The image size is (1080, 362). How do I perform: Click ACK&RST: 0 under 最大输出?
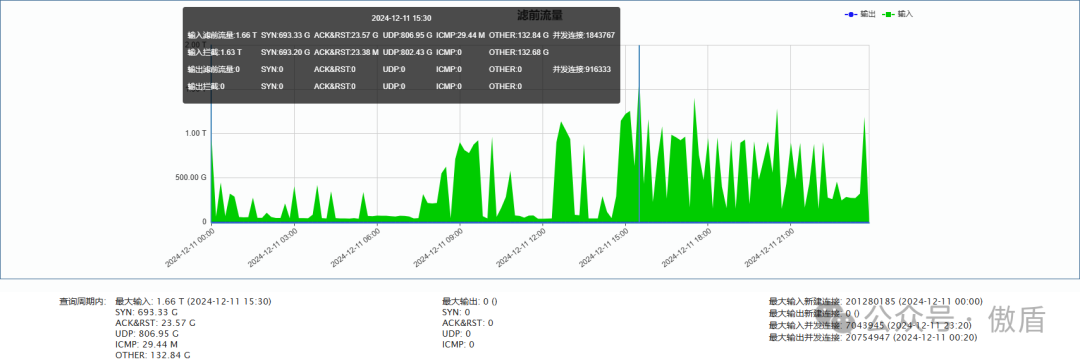(468, 323)
